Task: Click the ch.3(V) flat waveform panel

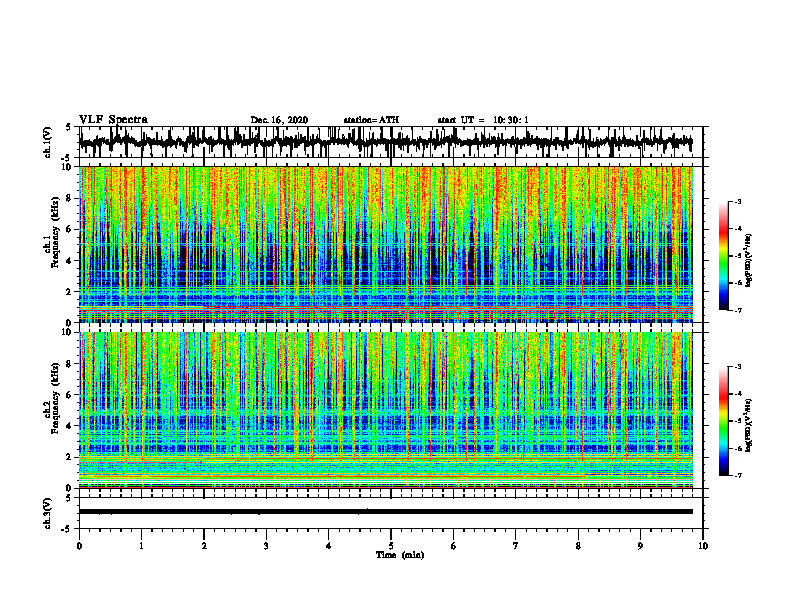Action: [x=391, y=513]
